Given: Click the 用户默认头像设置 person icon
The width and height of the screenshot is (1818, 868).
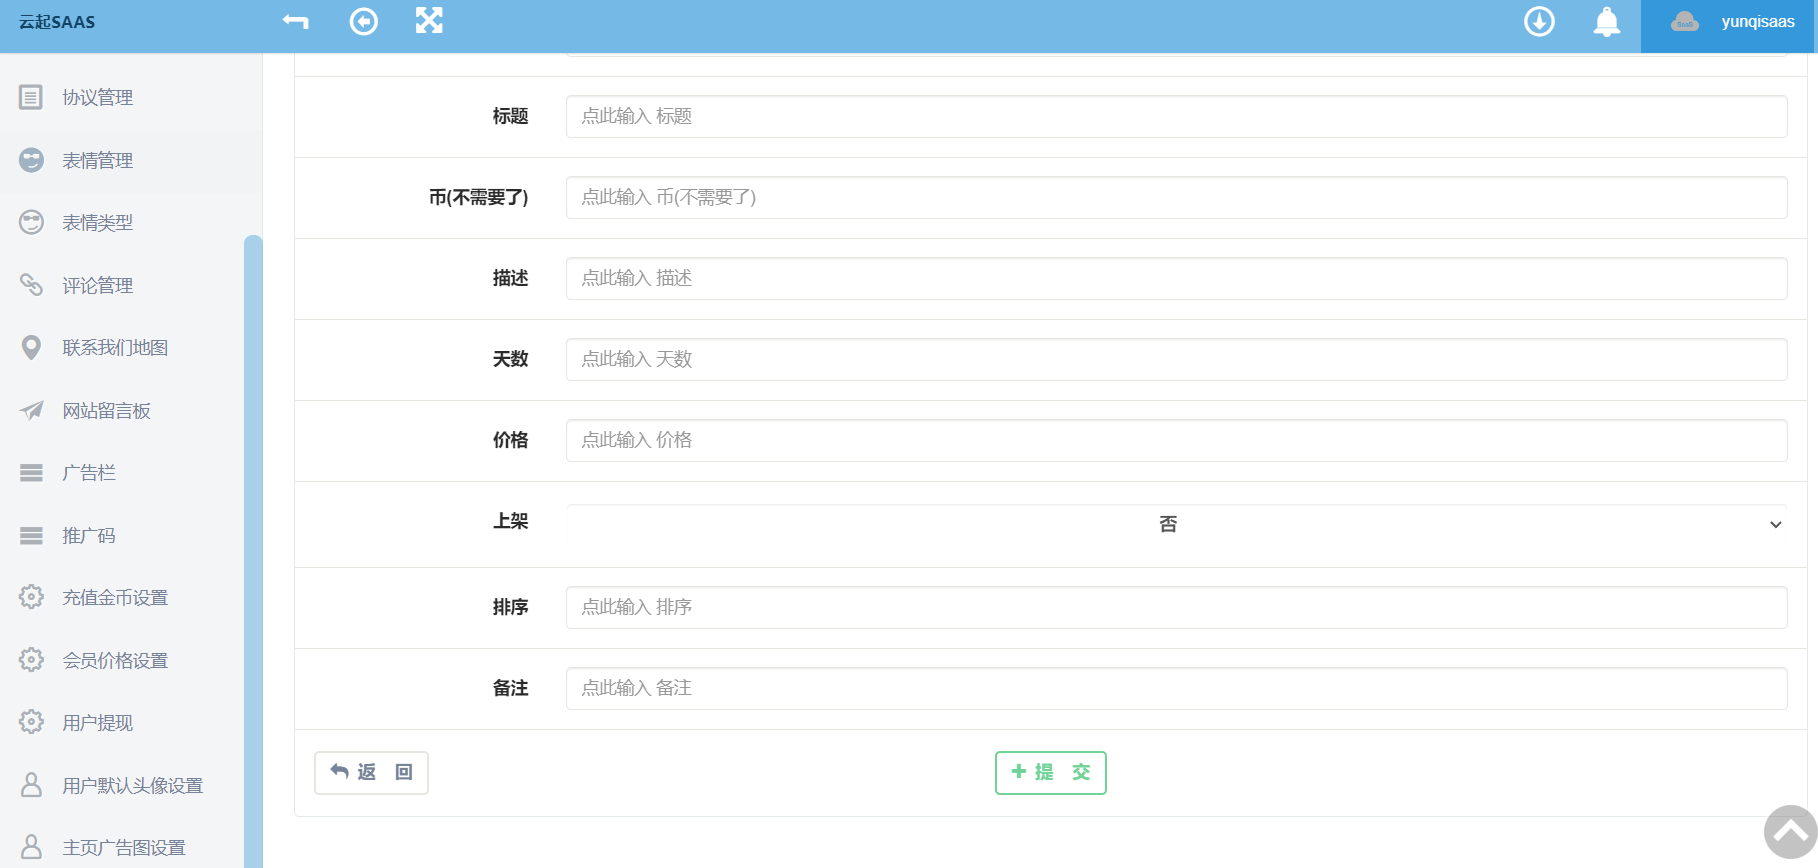Looking at the screenshot, I should point(31,785).
